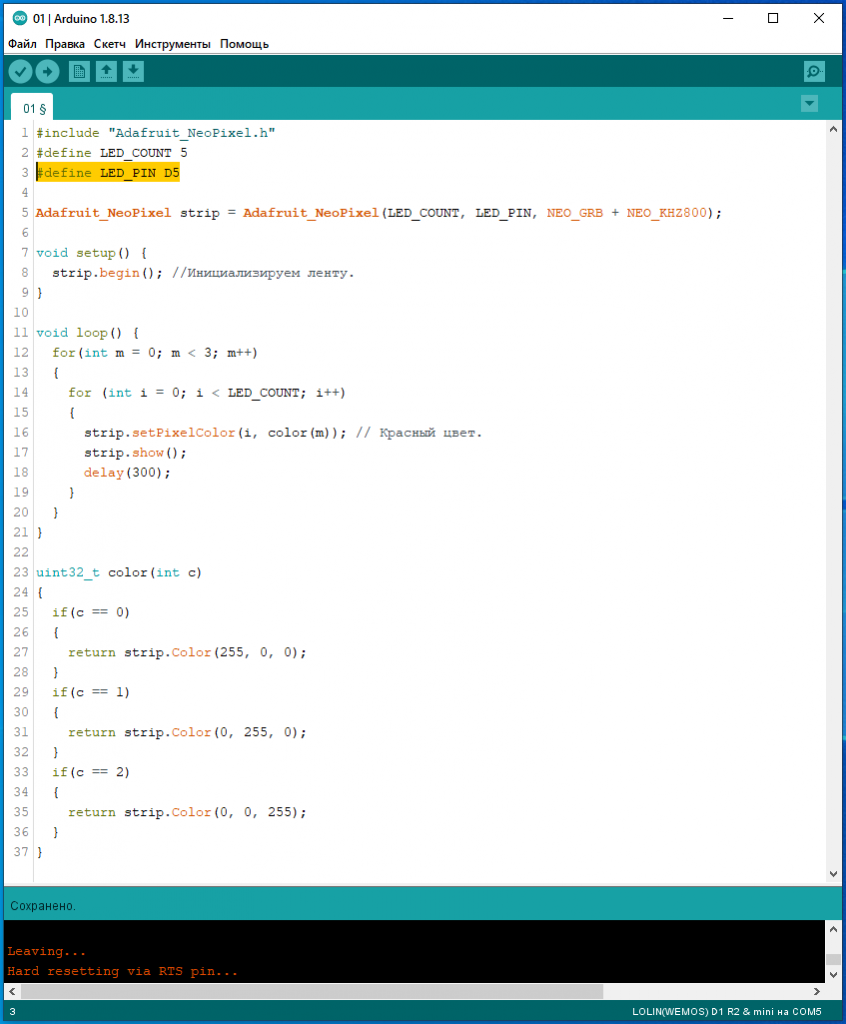Open the Инструменты menu
This screenshot has height=1024, width=846.
tap(172, 44)
